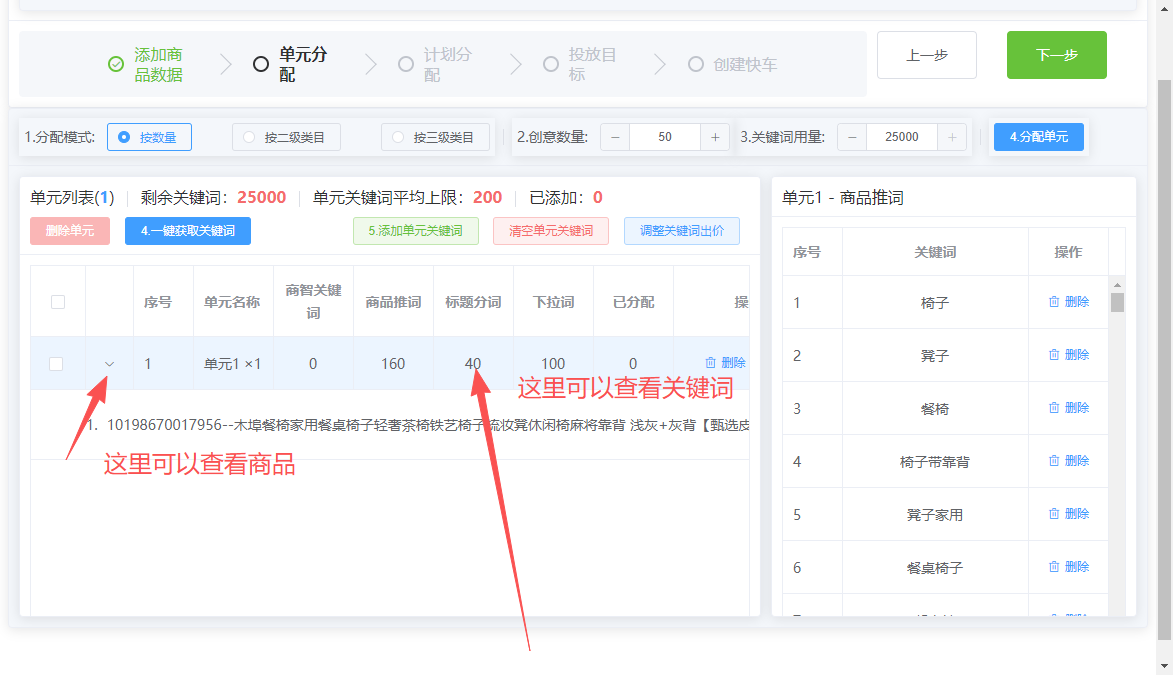Select 按二级类目 allocation mode
Image resolution: width=1173 pixels, height=675 pixels.
[287, 137]
